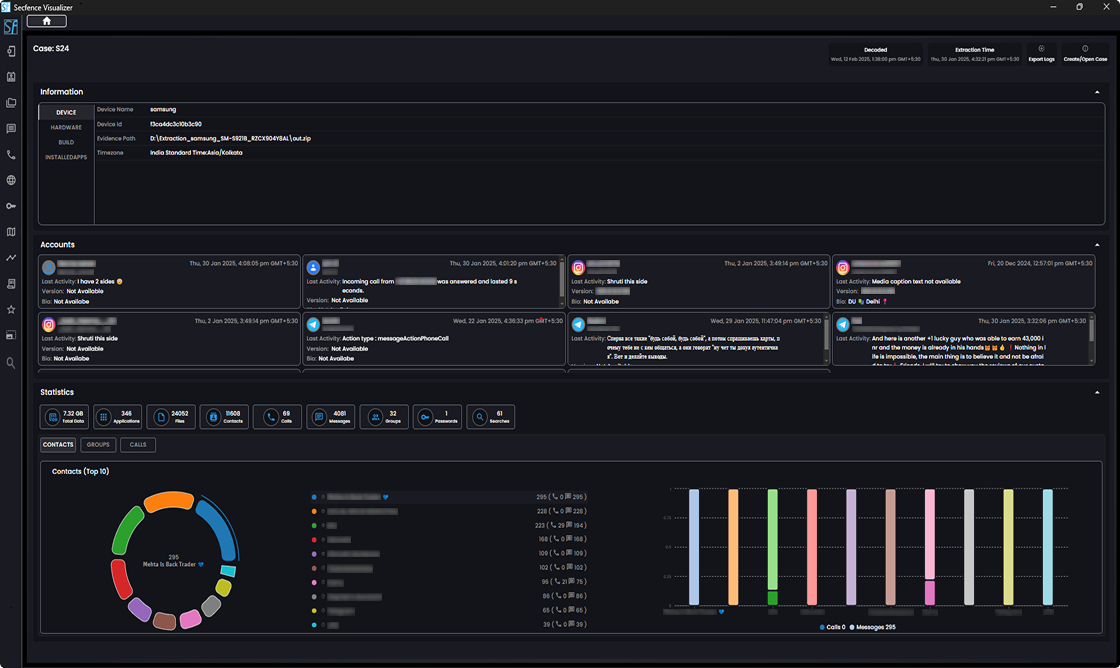Open the map sidebar icon

point(11,231)
